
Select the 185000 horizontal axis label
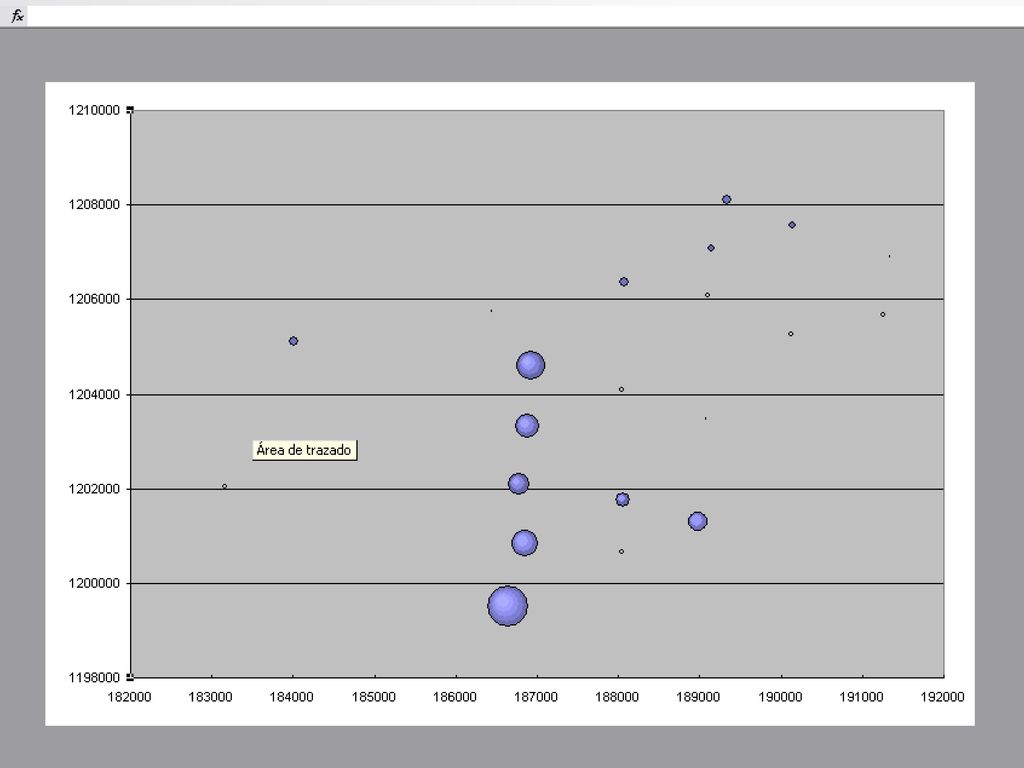point(374,697)
